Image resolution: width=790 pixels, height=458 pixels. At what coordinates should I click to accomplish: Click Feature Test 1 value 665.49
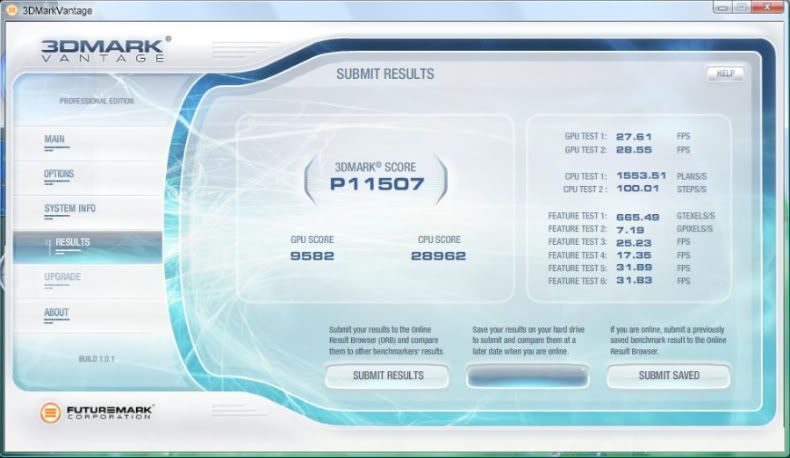pos(637,217)
